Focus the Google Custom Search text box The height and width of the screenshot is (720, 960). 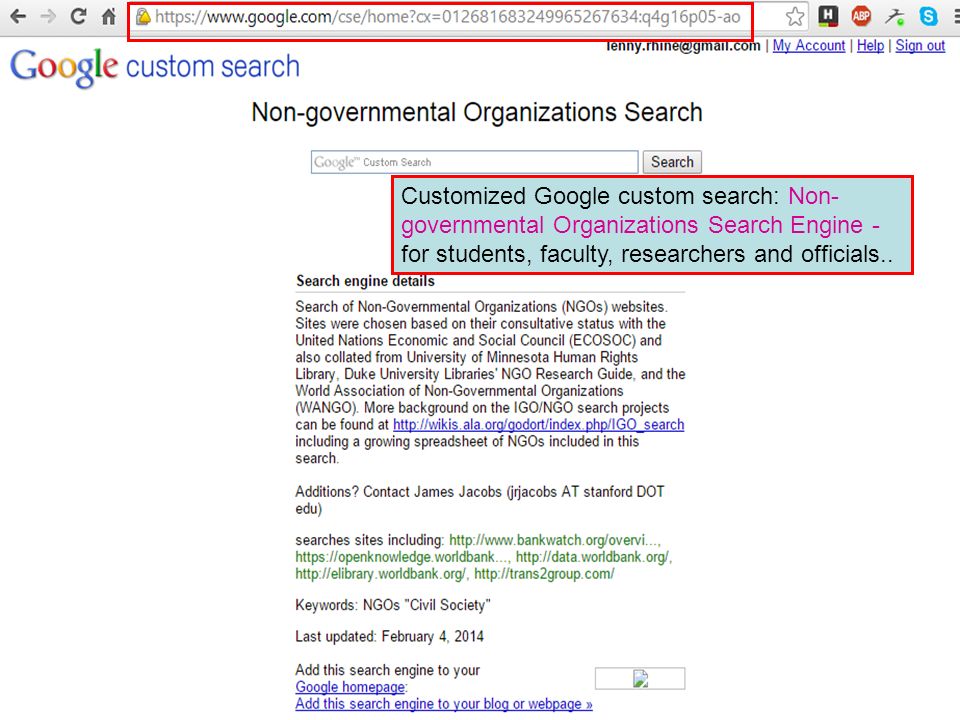click(474, 162)
